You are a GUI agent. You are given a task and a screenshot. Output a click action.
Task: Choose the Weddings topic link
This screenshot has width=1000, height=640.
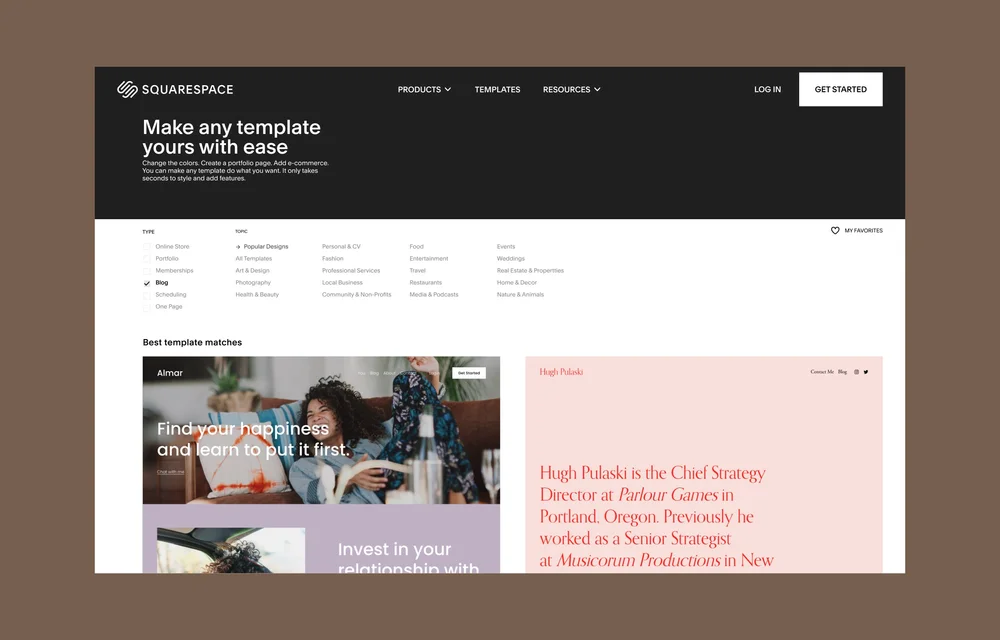tap(510, 259)
